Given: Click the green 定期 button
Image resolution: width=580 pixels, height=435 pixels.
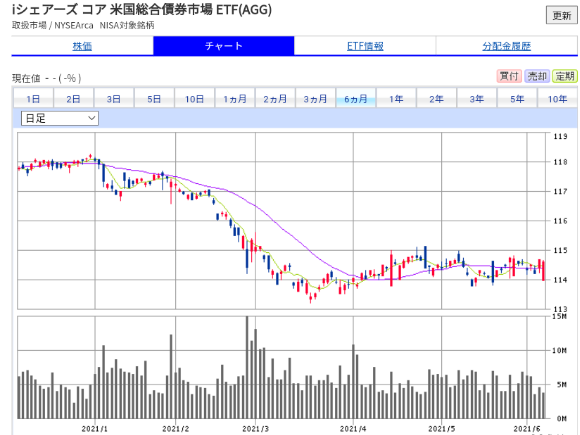Looking at the screenshot, I should coord(565,76).
